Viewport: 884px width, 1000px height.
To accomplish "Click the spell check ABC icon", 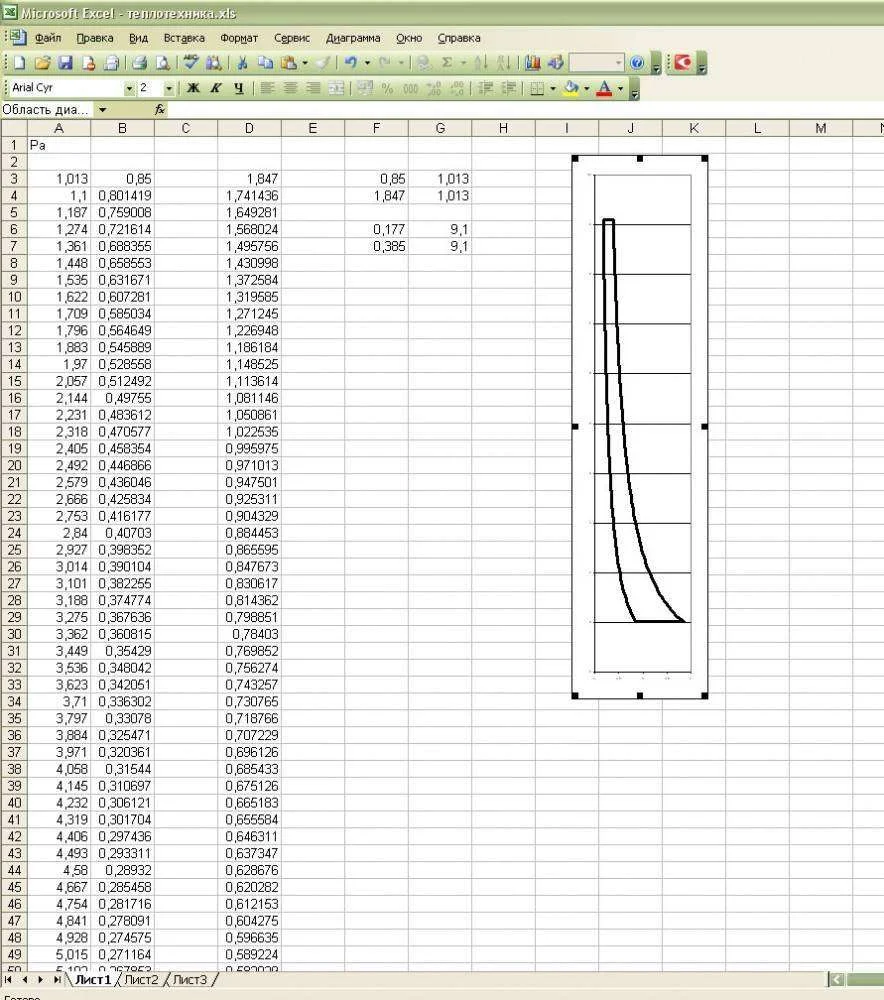I will [189, 63].
